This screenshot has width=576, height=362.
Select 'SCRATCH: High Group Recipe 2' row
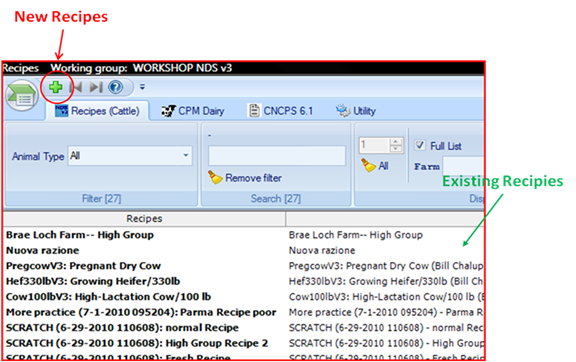137,343
